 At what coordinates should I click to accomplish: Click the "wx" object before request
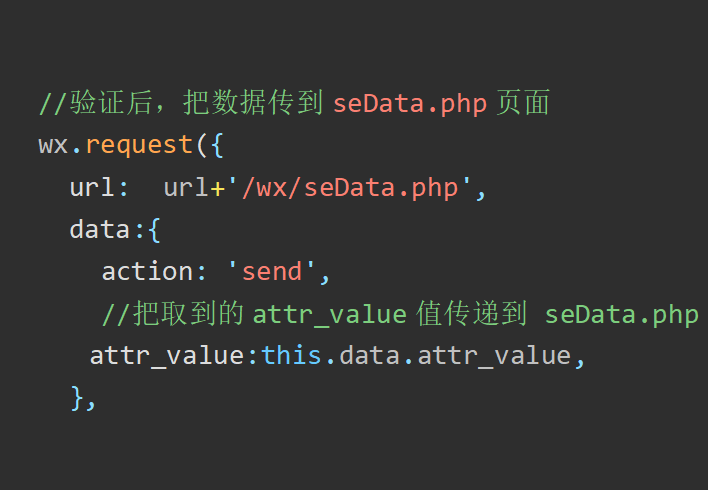tap(54, 145)
